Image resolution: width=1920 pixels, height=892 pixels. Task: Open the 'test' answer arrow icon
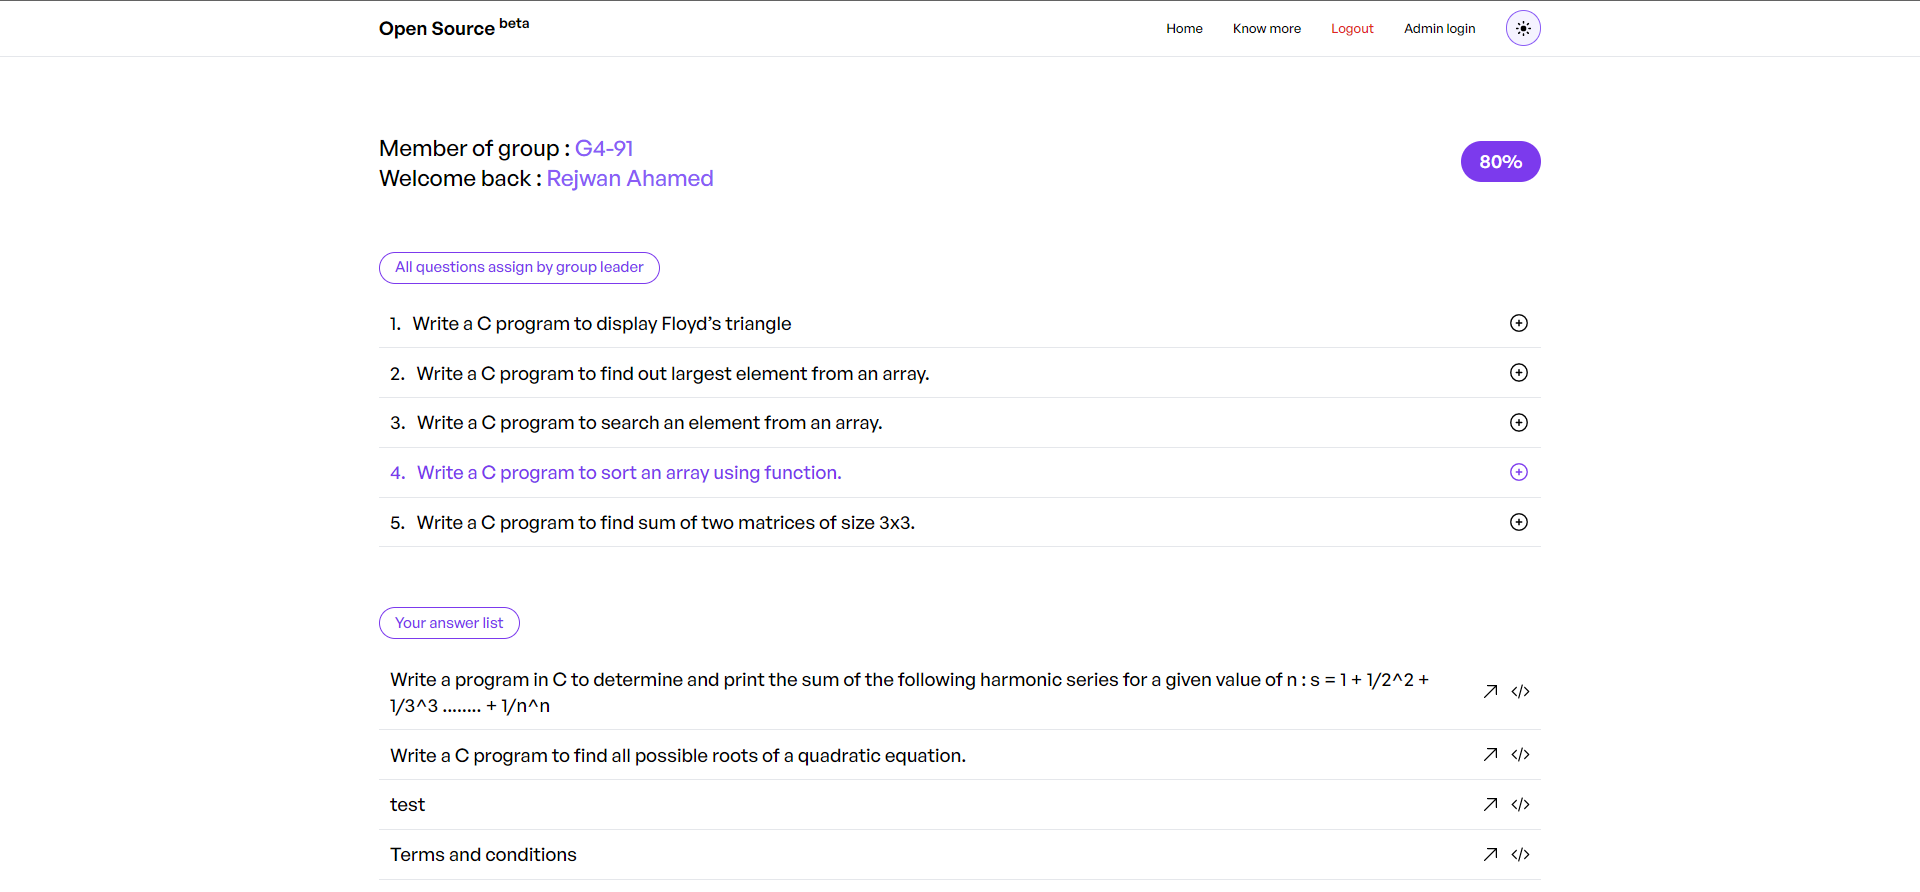[1490, 804]
